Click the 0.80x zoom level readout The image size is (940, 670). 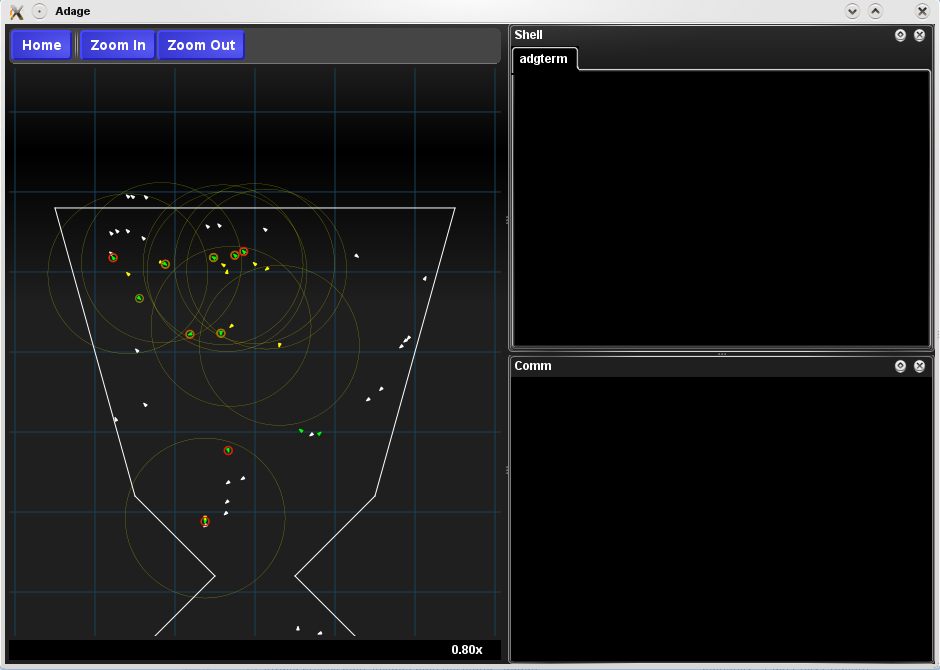tap(466, 650)
